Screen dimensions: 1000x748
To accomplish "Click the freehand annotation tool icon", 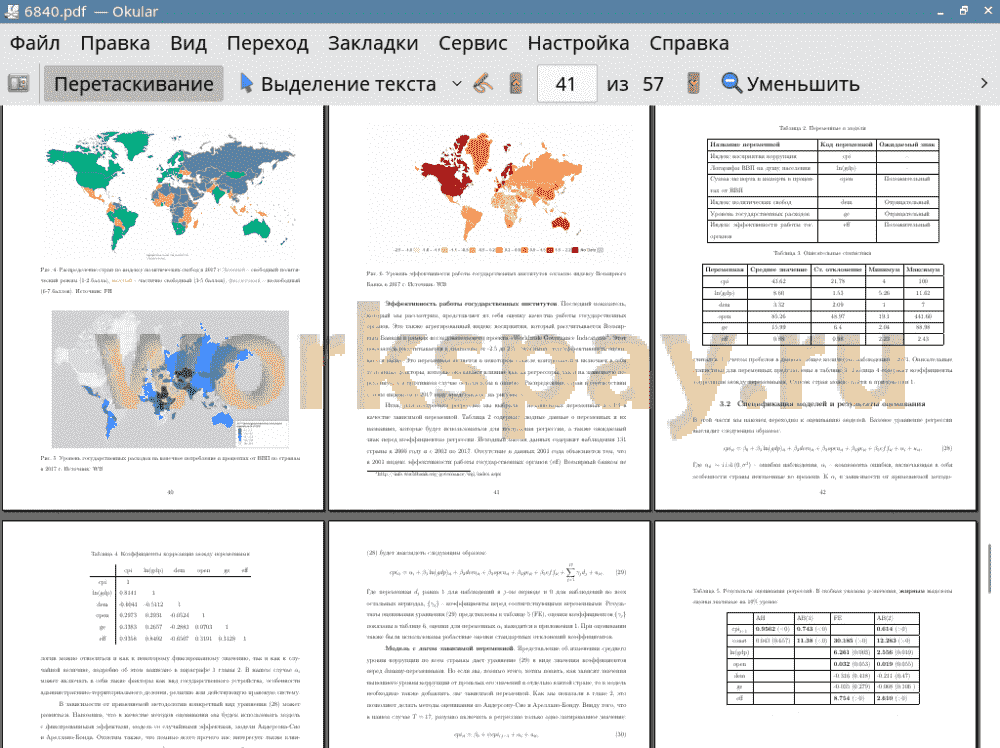I will click(x=483, y=84).
